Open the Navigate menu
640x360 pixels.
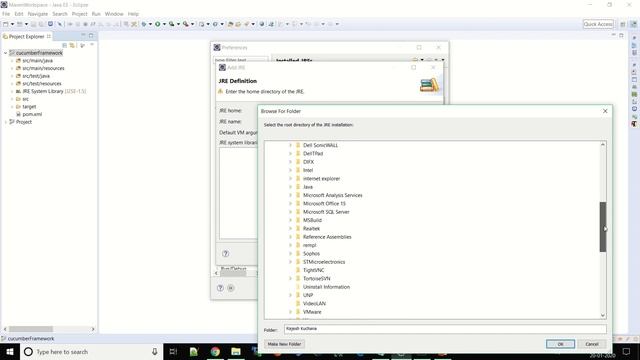click(38, 14)
